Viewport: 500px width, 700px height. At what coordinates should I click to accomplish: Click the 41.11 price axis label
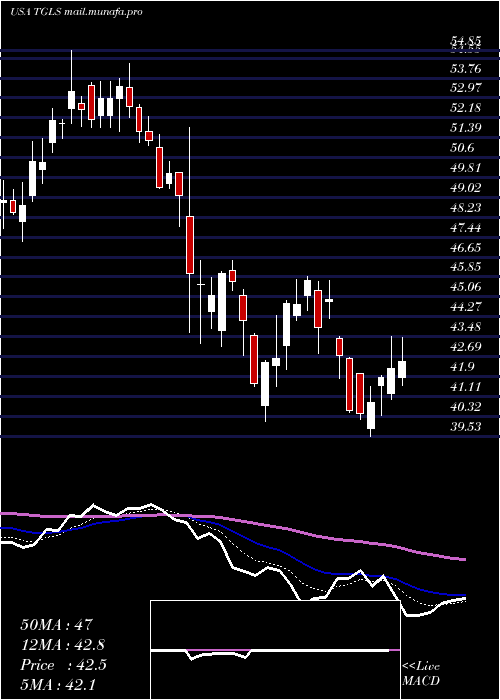pos(466,387)
